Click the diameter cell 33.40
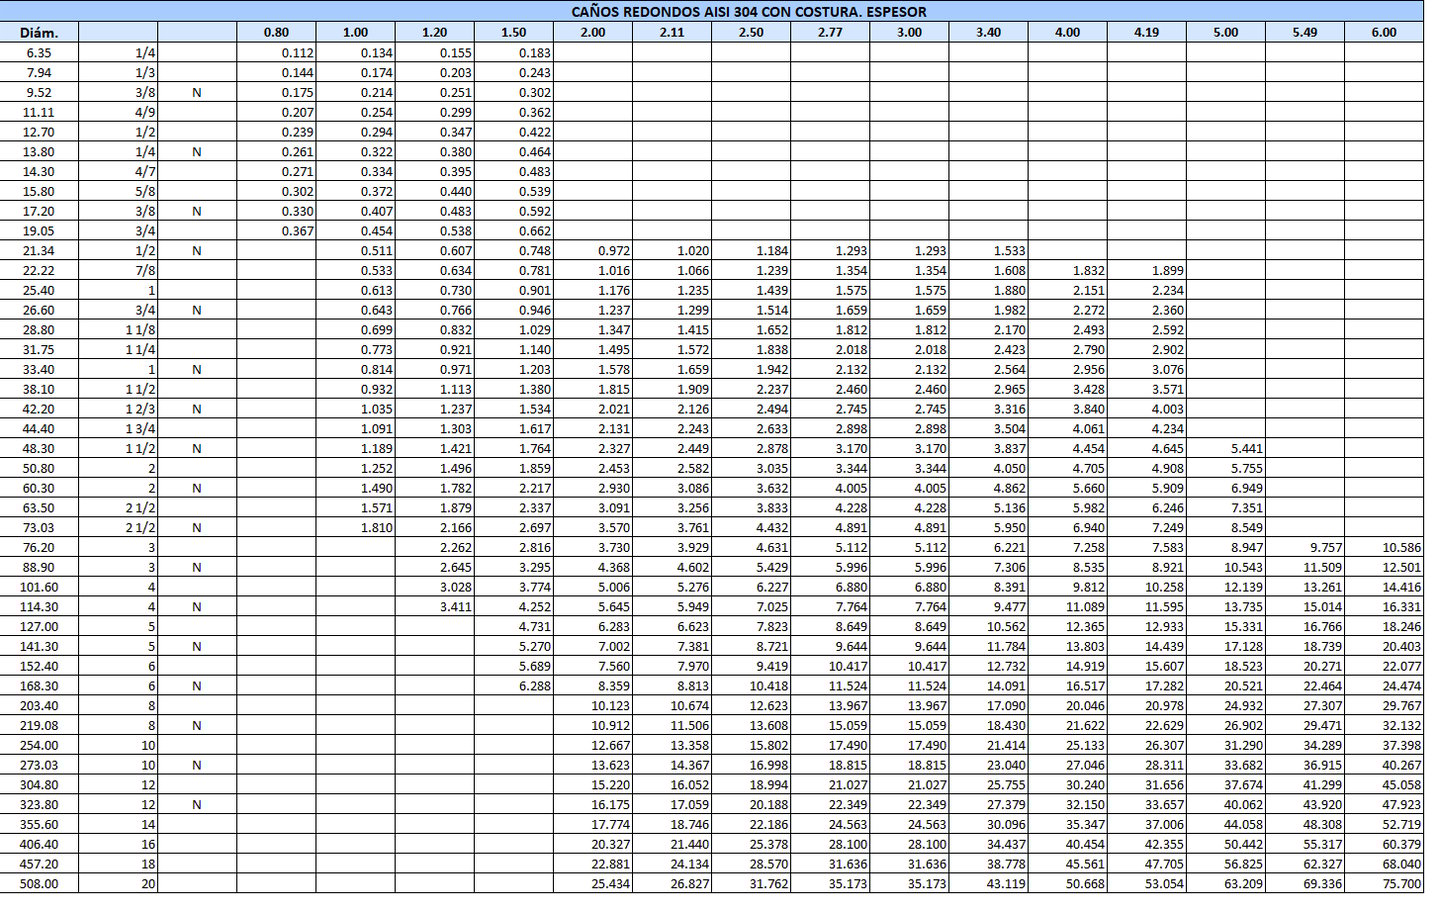Viewport: 1440px width, 912px height. coord(39,369)
